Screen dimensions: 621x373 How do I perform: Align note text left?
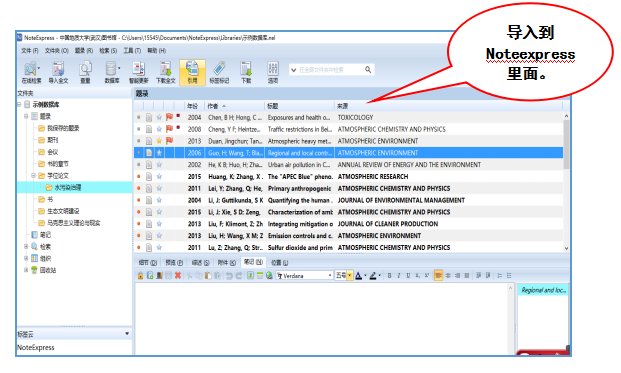coord(438,276)
